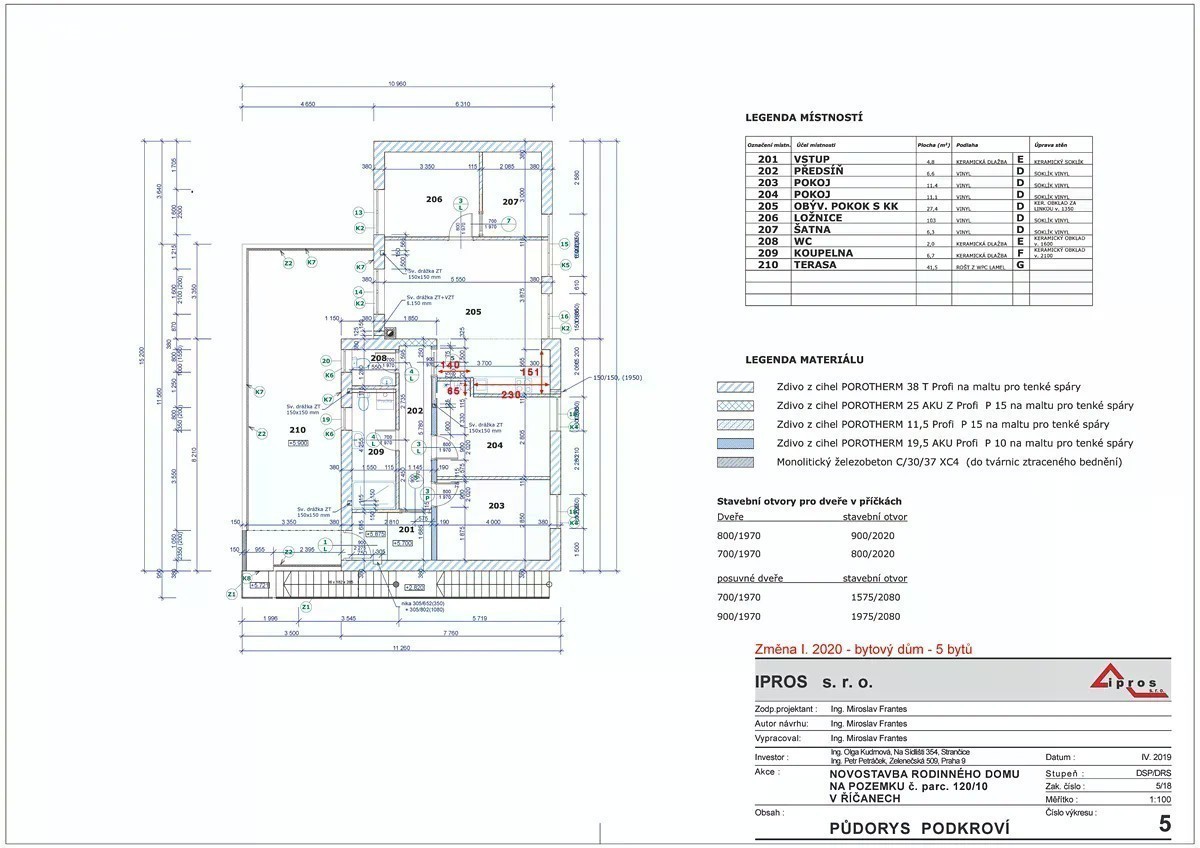Click the red 230 dimension label
The width and height of the screenshot is (1200, 848).
coord(510,395)
